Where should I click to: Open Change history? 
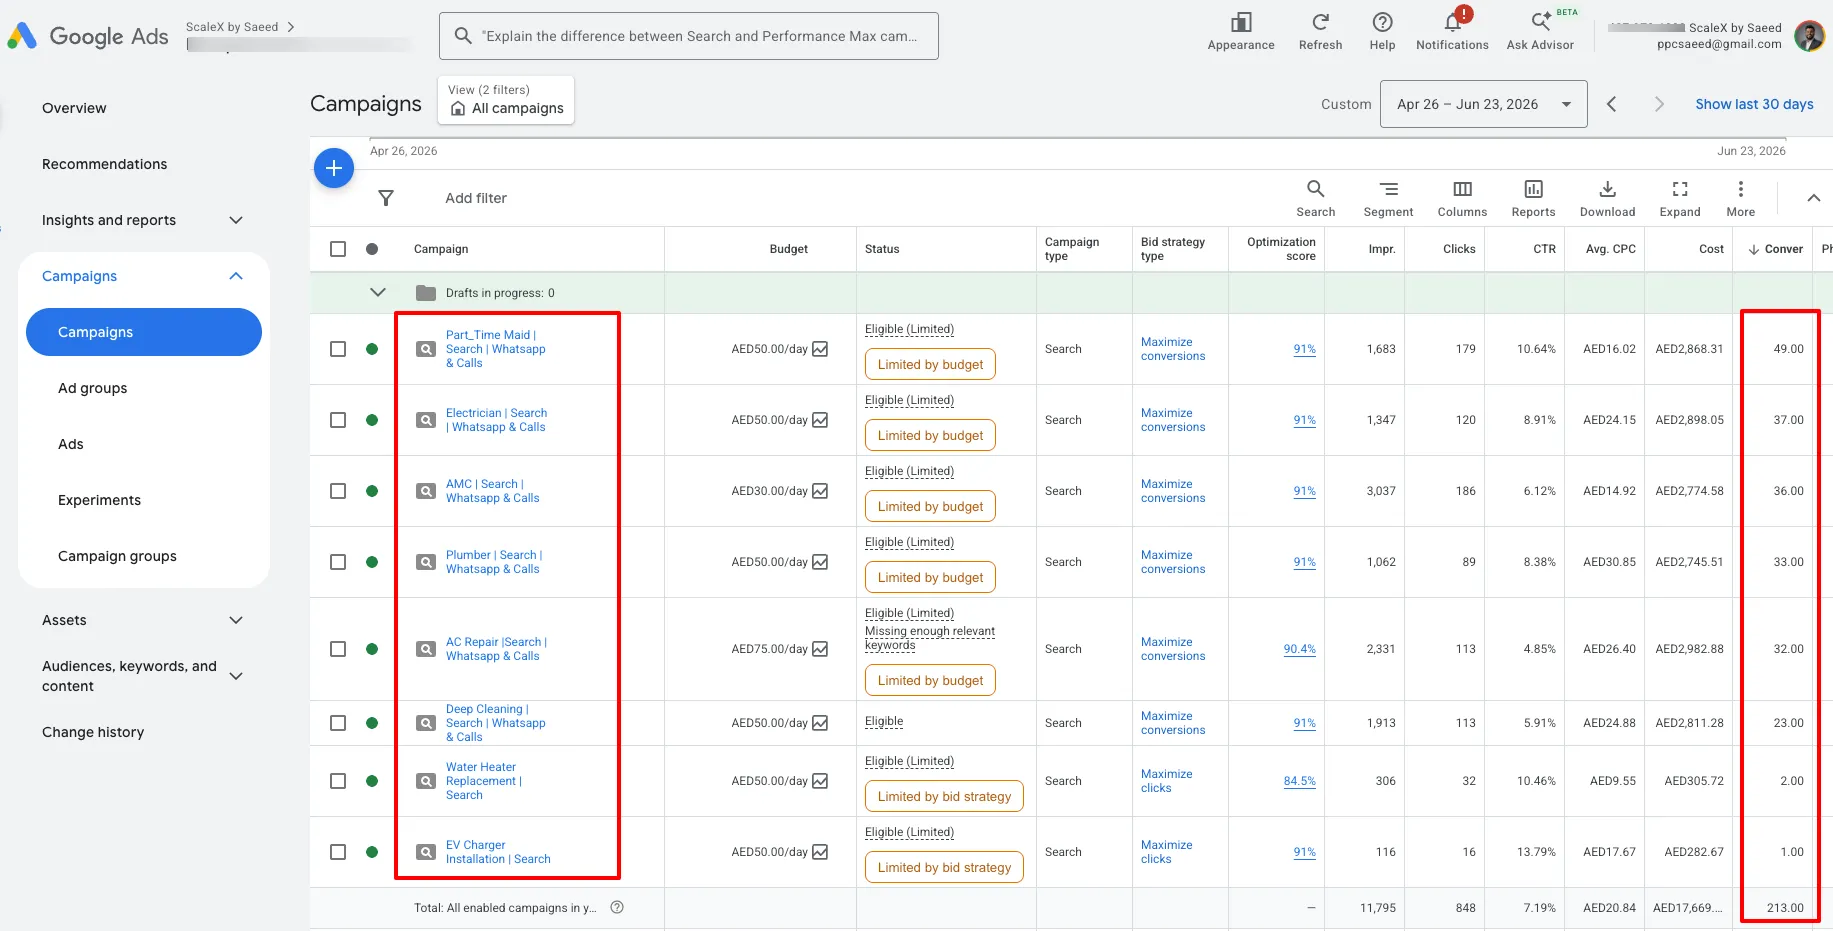tap(93, 732)
